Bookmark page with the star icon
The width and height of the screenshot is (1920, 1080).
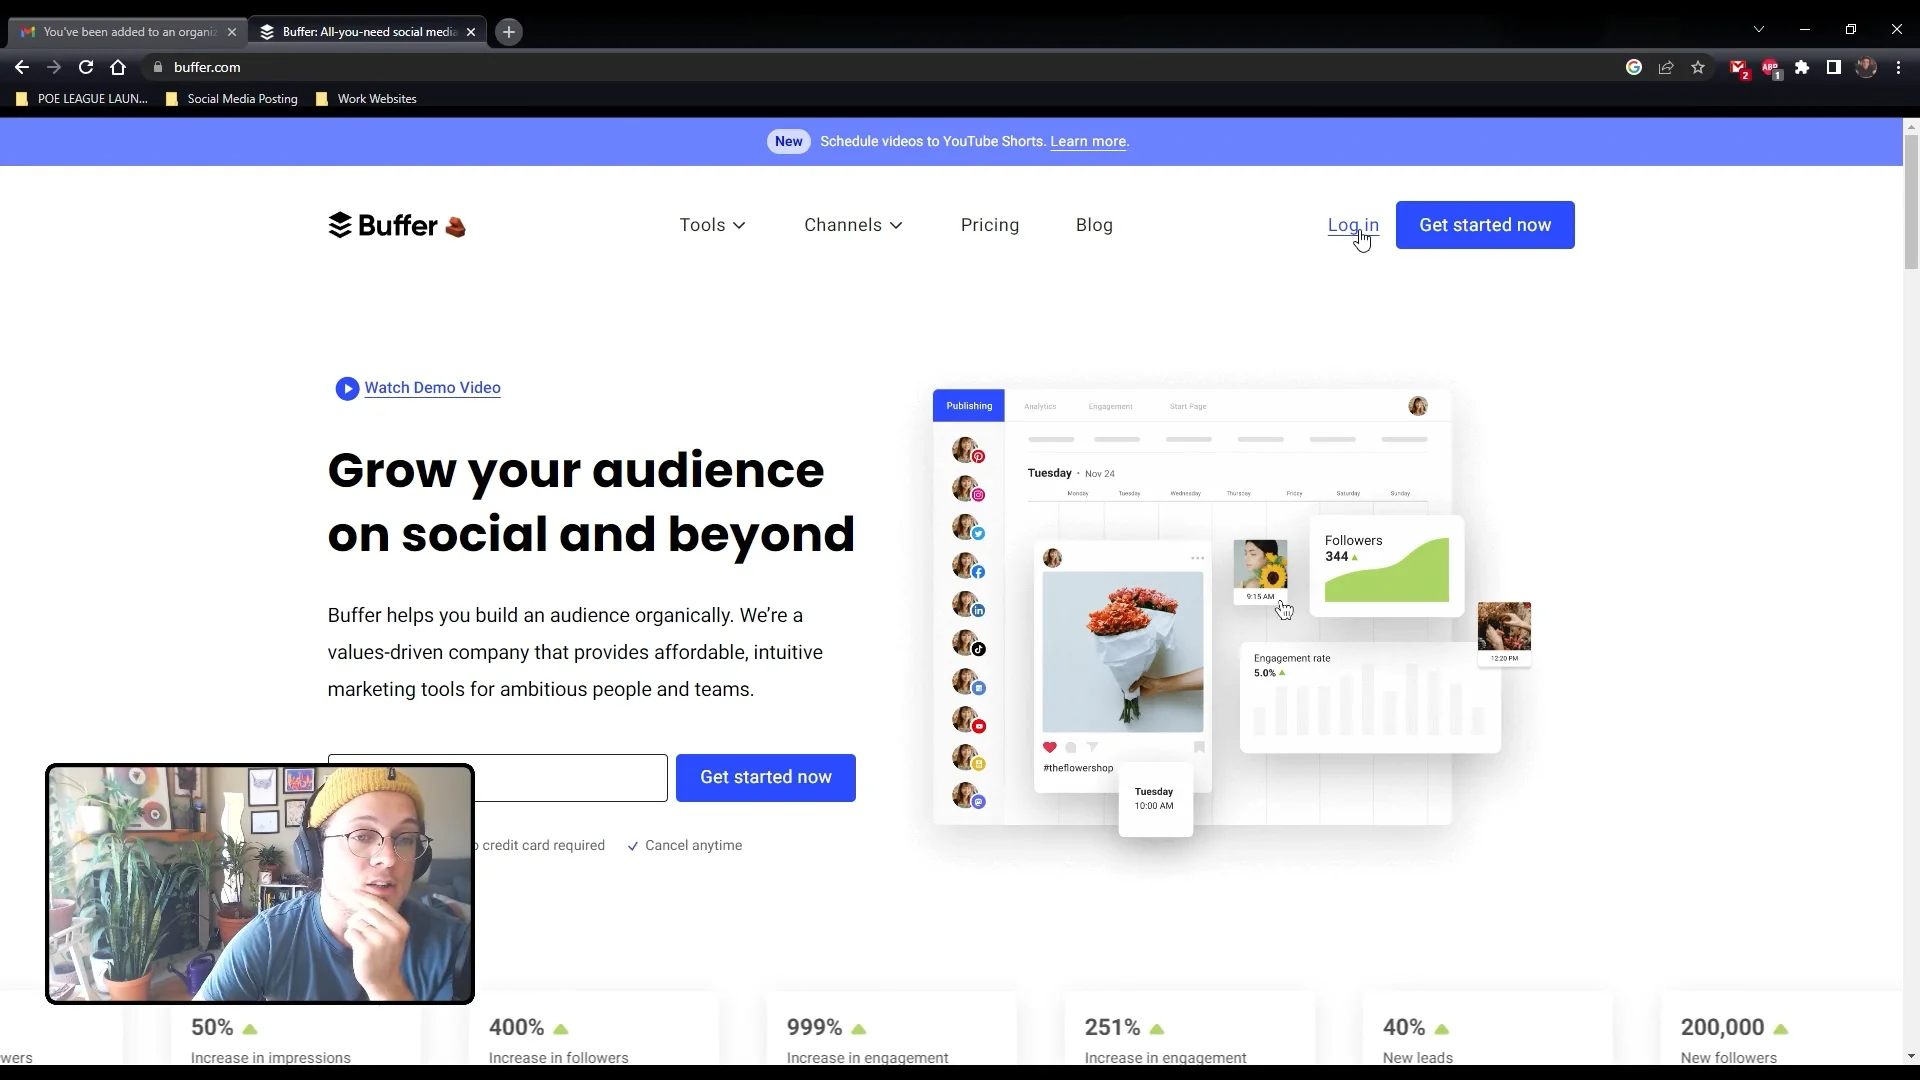point(1698,67)
